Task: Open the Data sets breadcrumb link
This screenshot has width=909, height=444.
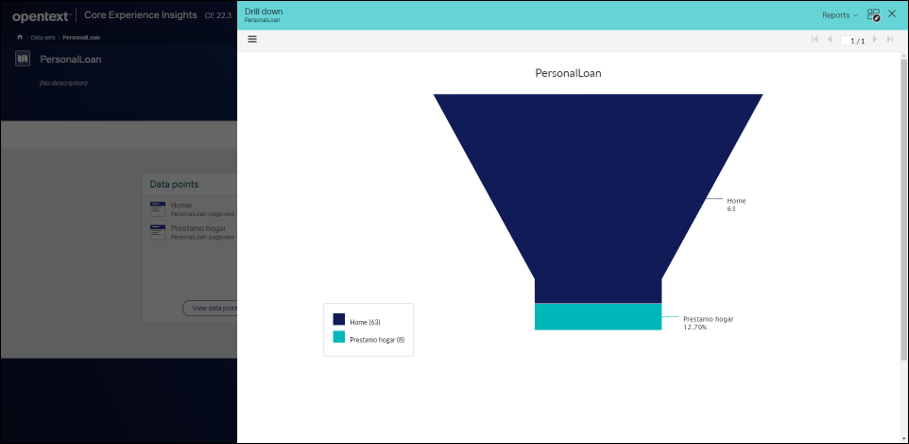Action: [x=43, y=37]
